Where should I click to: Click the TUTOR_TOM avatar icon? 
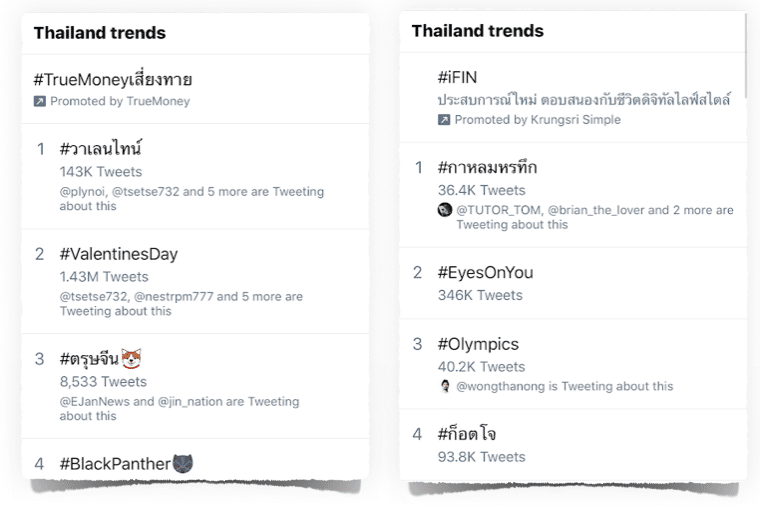445,210
